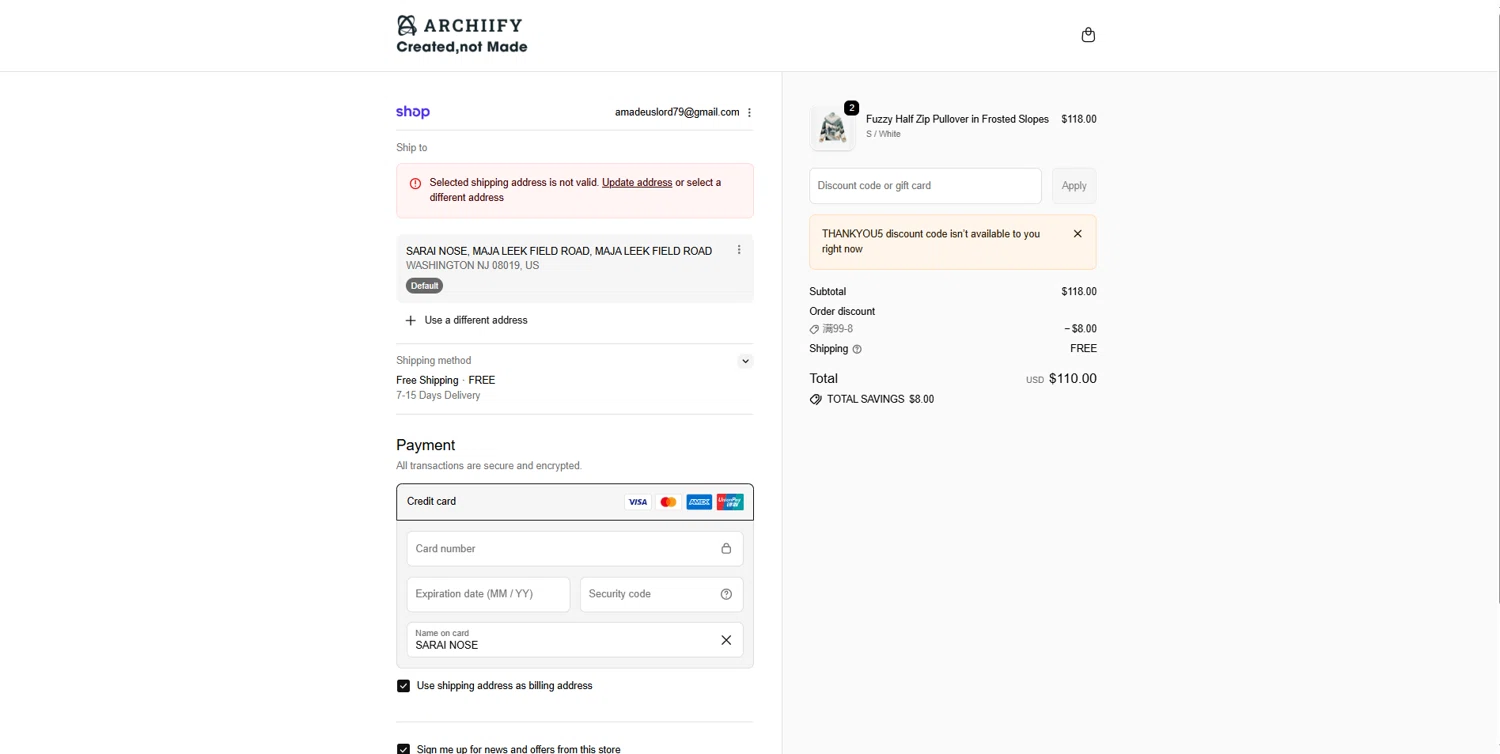Click the Mastercard icon
Image resolution: width=1500 pixels, height=754 pixels.
[x=668, y=502]
